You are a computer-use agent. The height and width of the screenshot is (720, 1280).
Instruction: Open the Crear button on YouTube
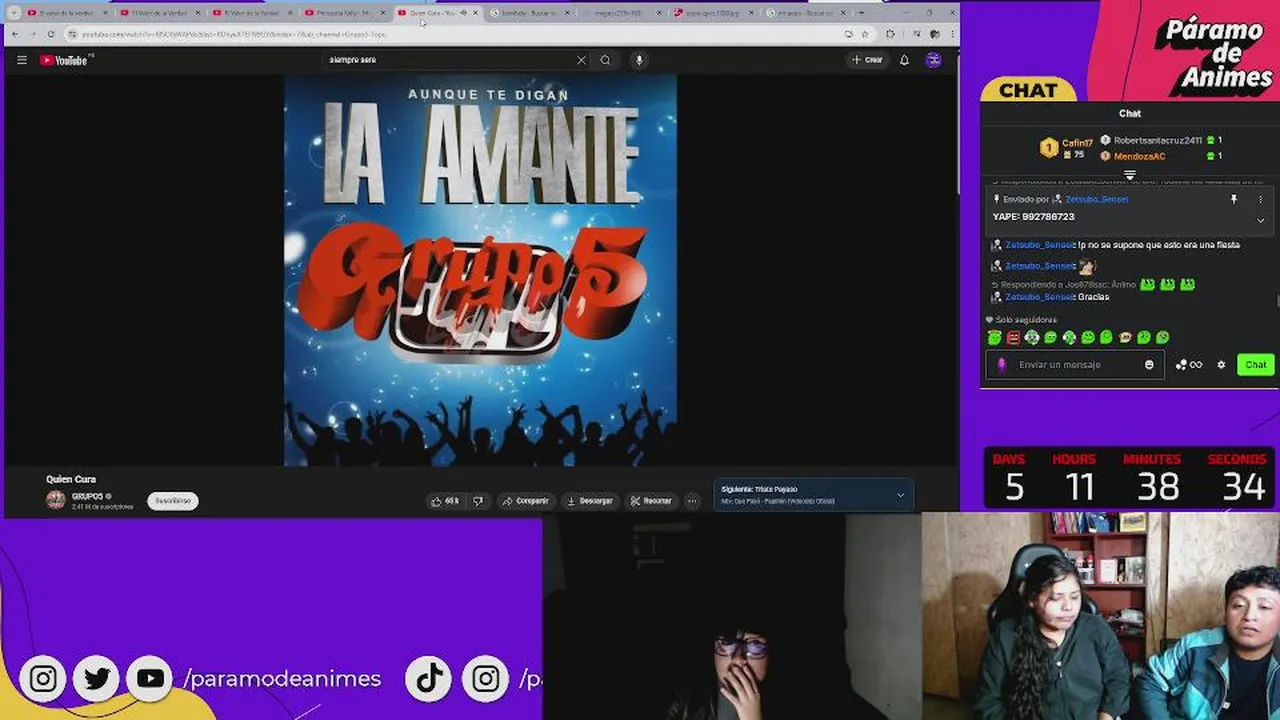coord(867,60)
